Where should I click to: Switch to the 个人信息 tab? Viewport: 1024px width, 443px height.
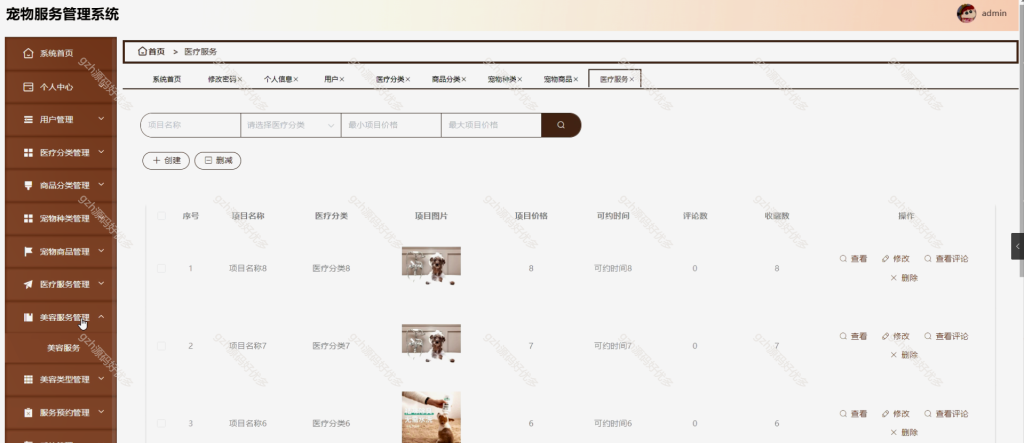[278, 79]
